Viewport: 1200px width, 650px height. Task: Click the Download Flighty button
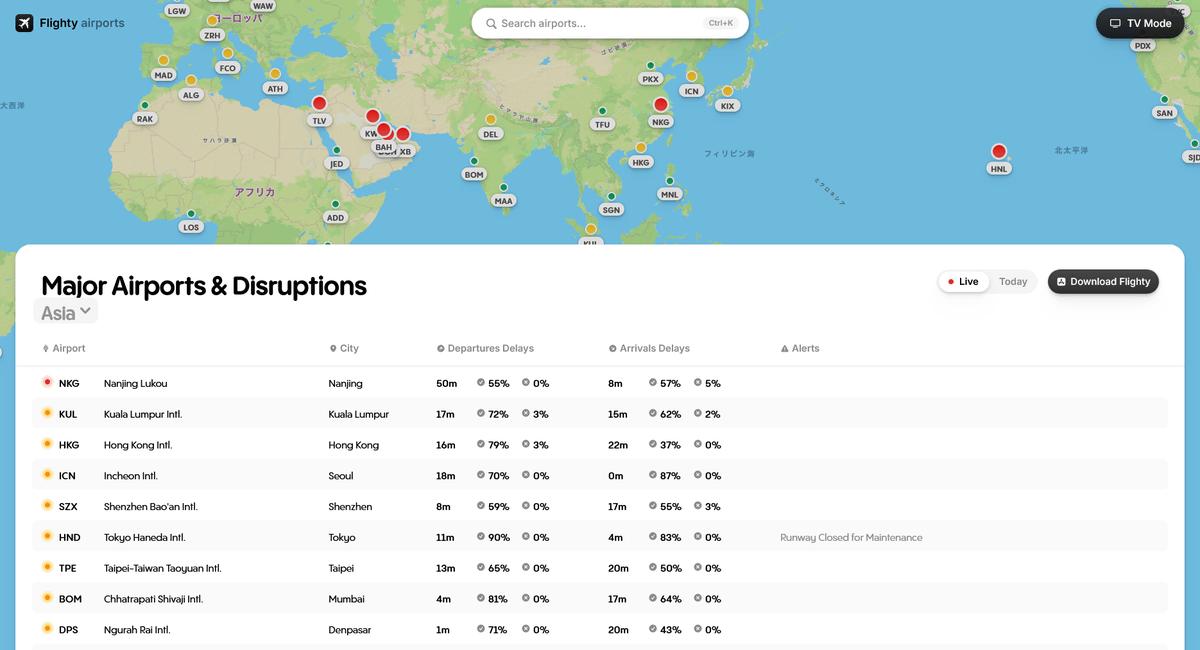[1103, 282]
